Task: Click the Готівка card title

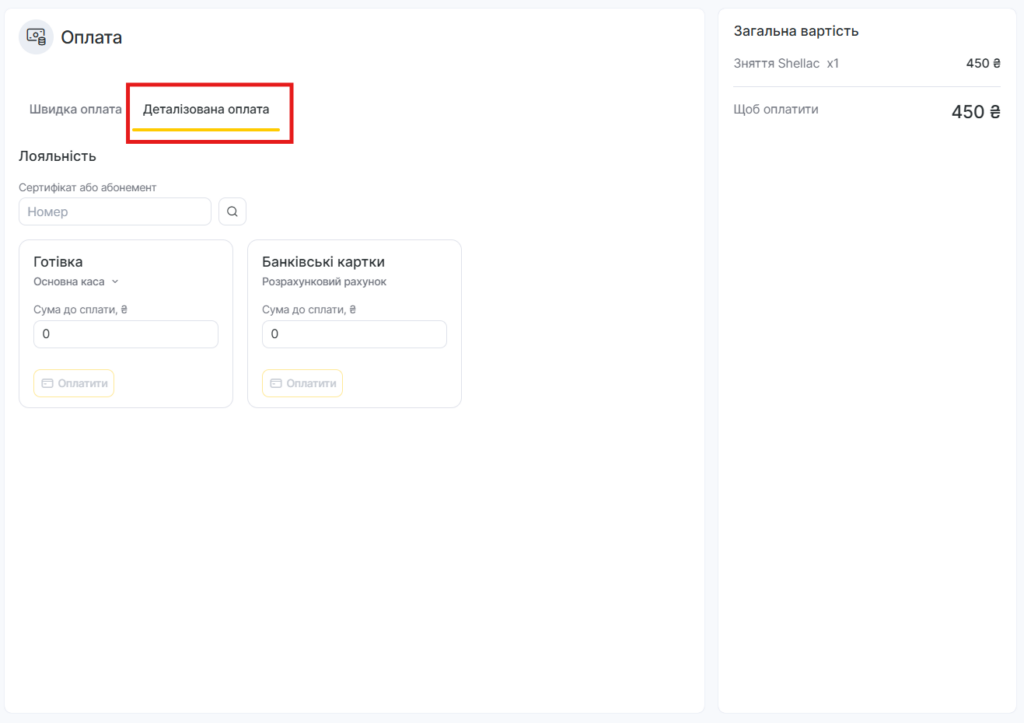Action: point(58,262)
